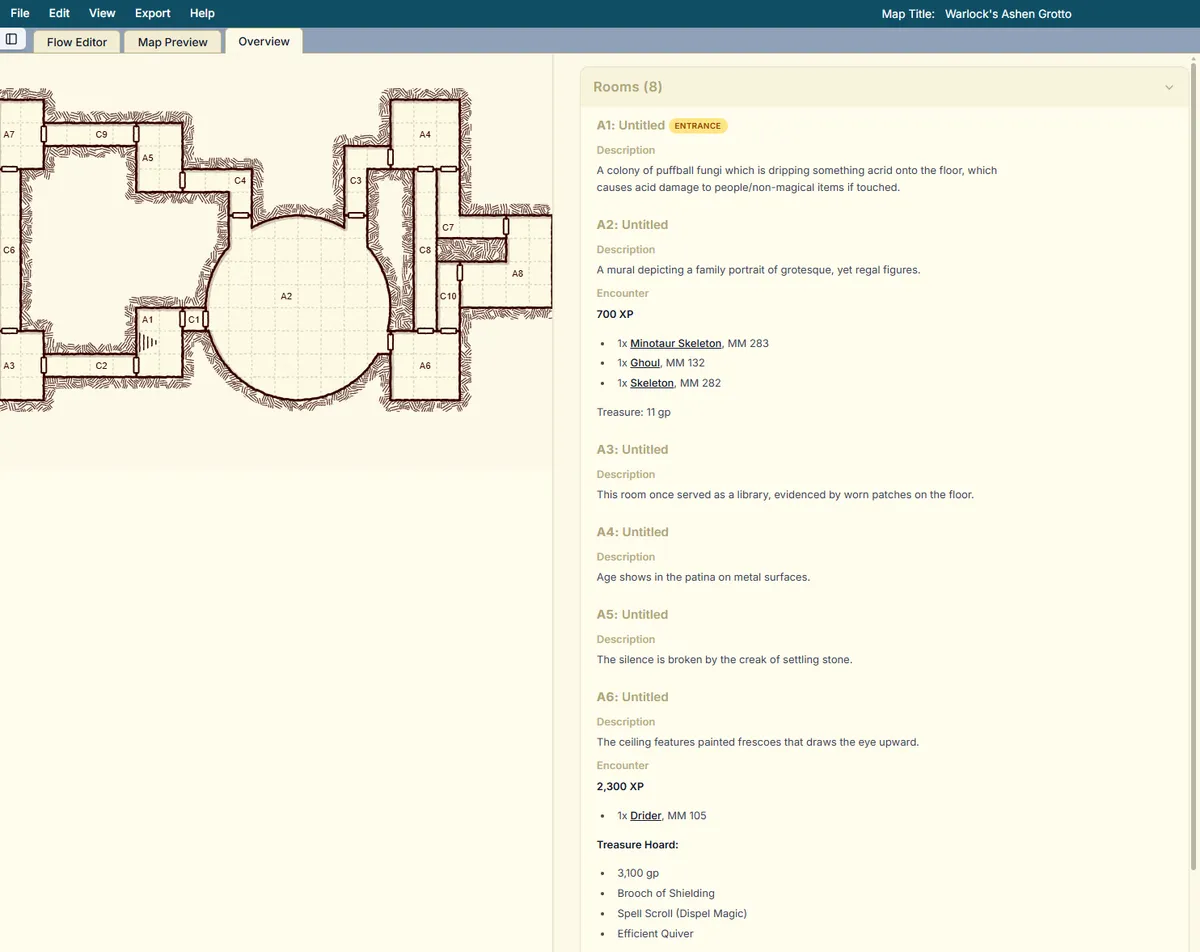Viewport: 1200px width, 952px height.
Task: Switch to the Map Preview tab
Action: pyautogui.click(x=173, y=42)
